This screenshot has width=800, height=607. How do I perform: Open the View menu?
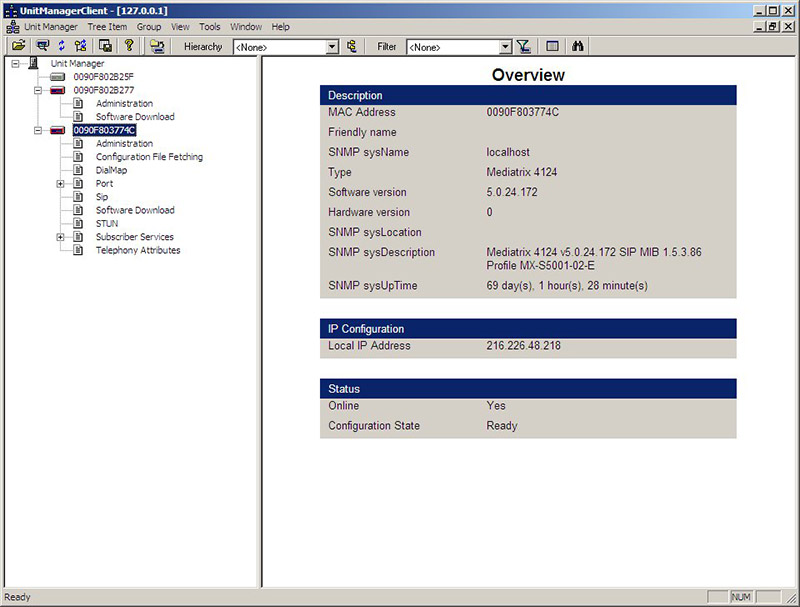coord(180,27)
